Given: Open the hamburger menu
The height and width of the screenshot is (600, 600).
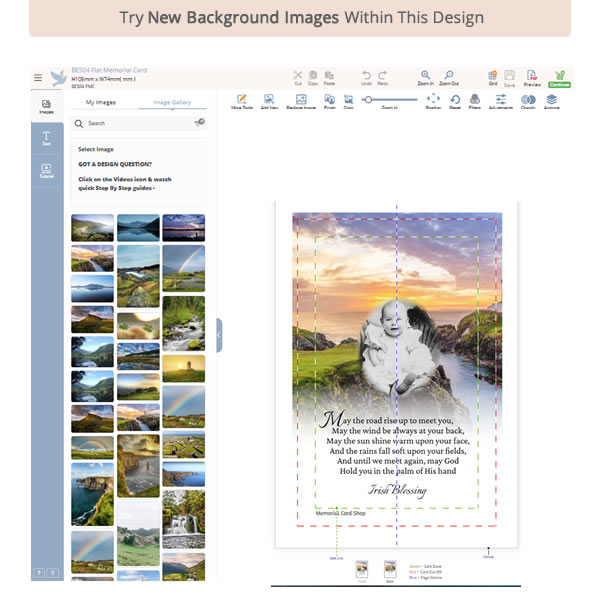Looking at the screenshot, I should click(x=38, y=77).
